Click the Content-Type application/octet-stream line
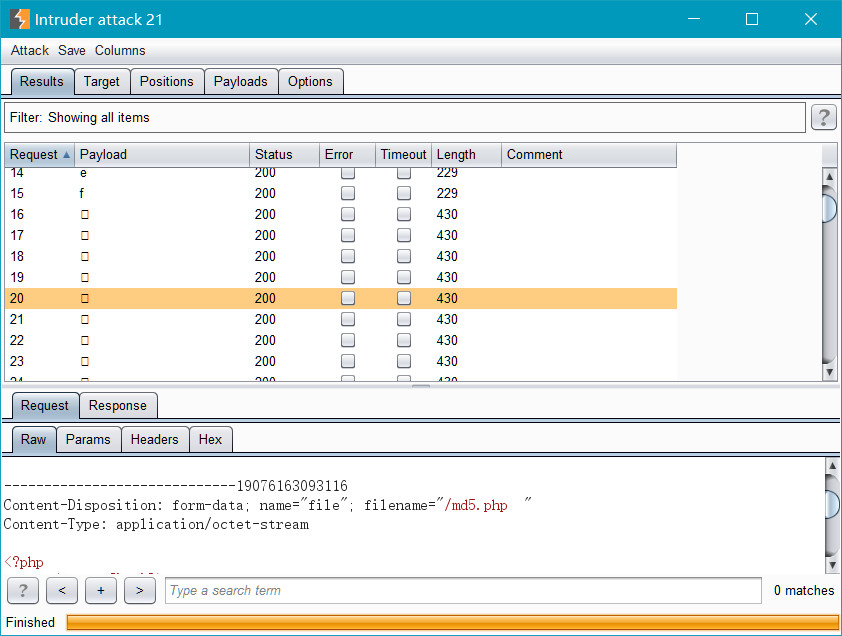The image size is (842, 636). (156, 524)
